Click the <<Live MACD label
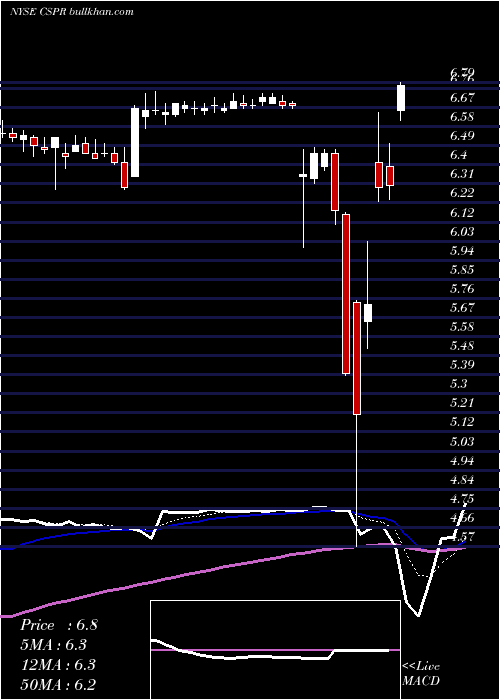 click(x=421, y=674)
